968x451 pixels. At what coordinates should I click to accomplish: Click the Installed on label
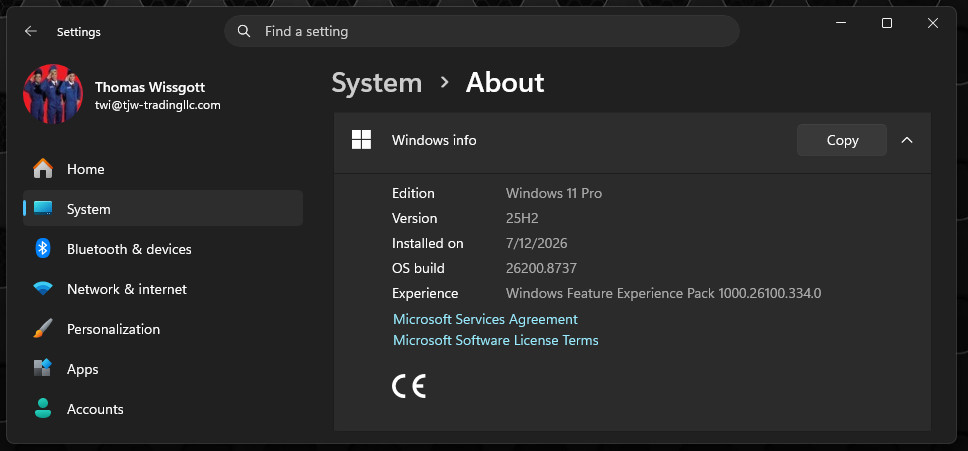click(x=427, y=243)
